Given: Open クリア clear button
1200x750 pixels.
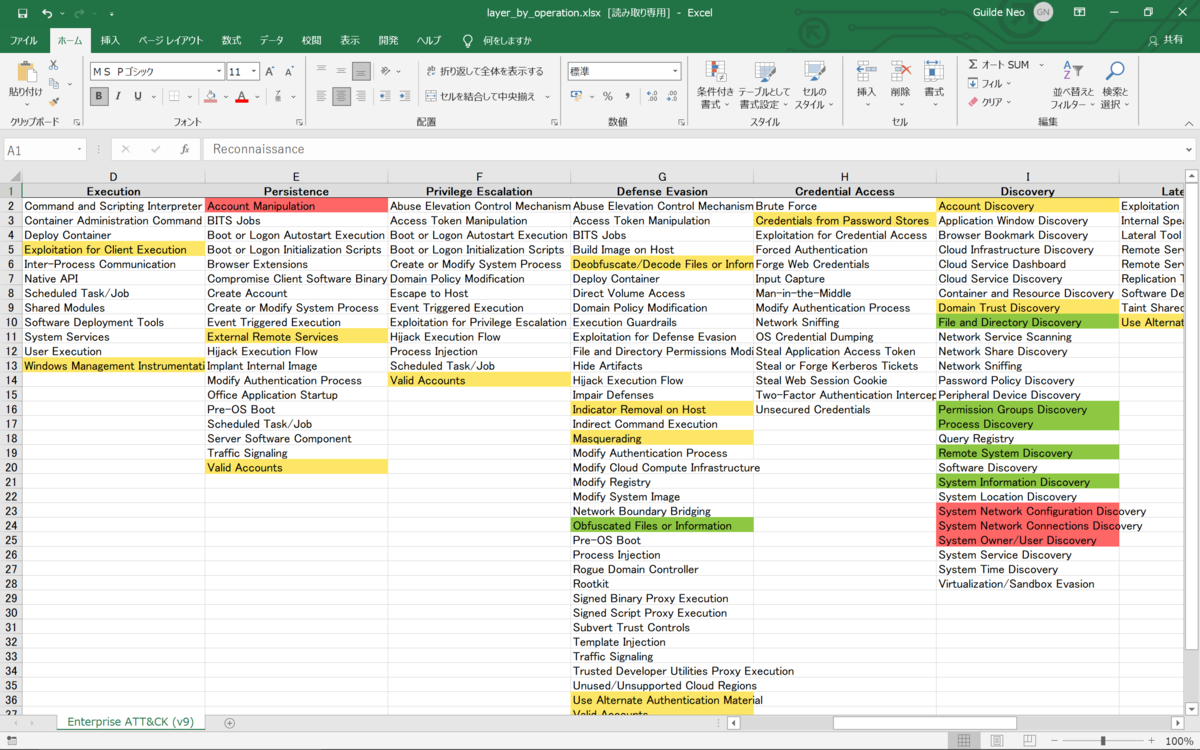Looking at the screenshot, I should (x=989, y=102).
